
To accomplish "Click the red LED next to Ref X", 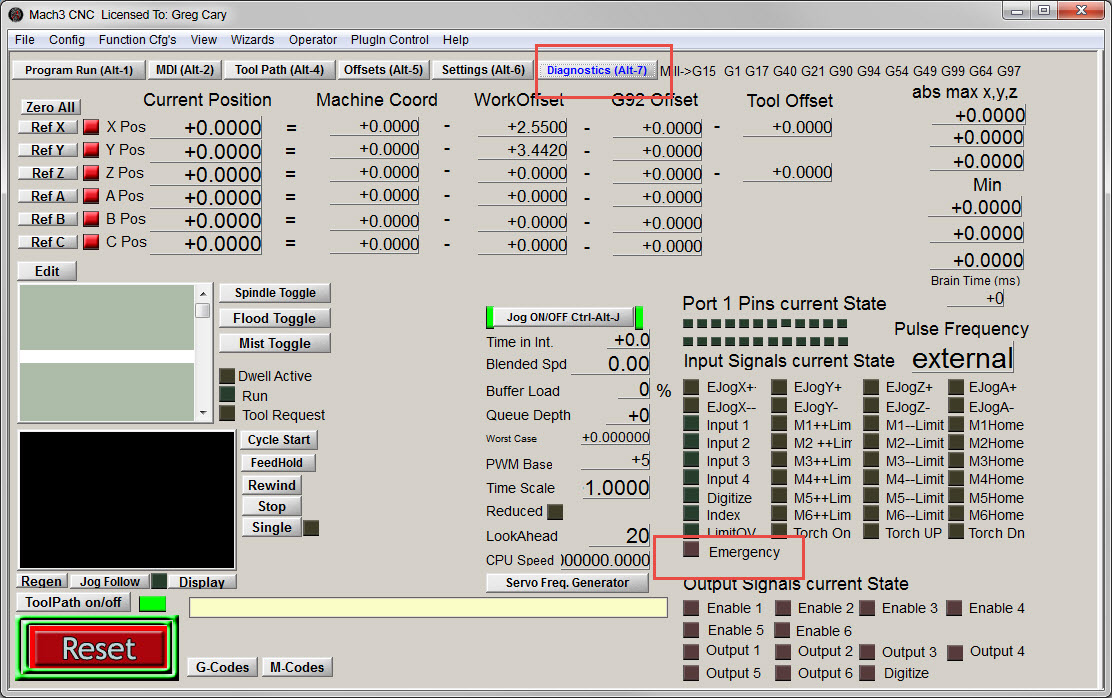I will (91, 127).
